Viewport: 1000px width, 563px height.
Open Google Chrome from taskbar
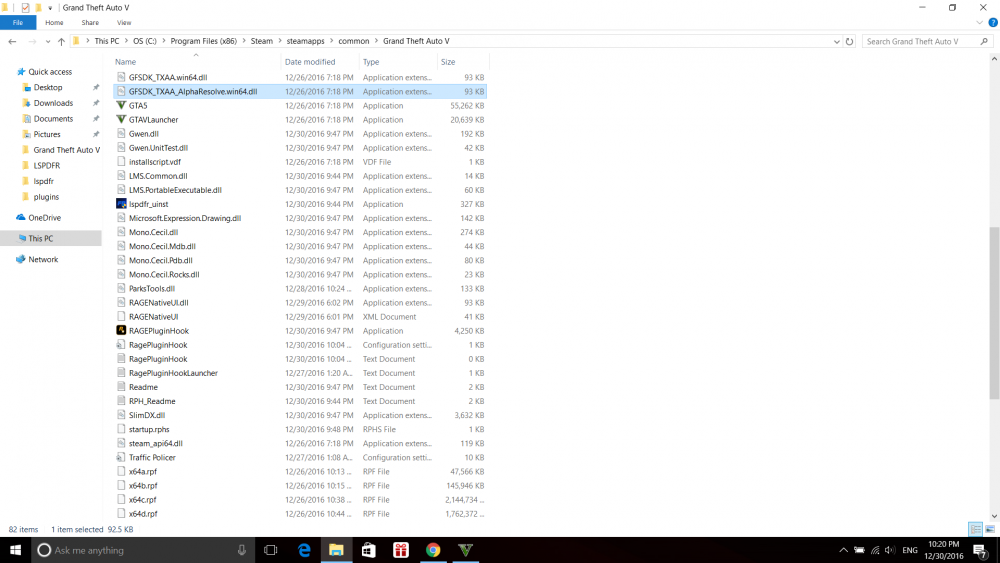(x=433, y=550)
